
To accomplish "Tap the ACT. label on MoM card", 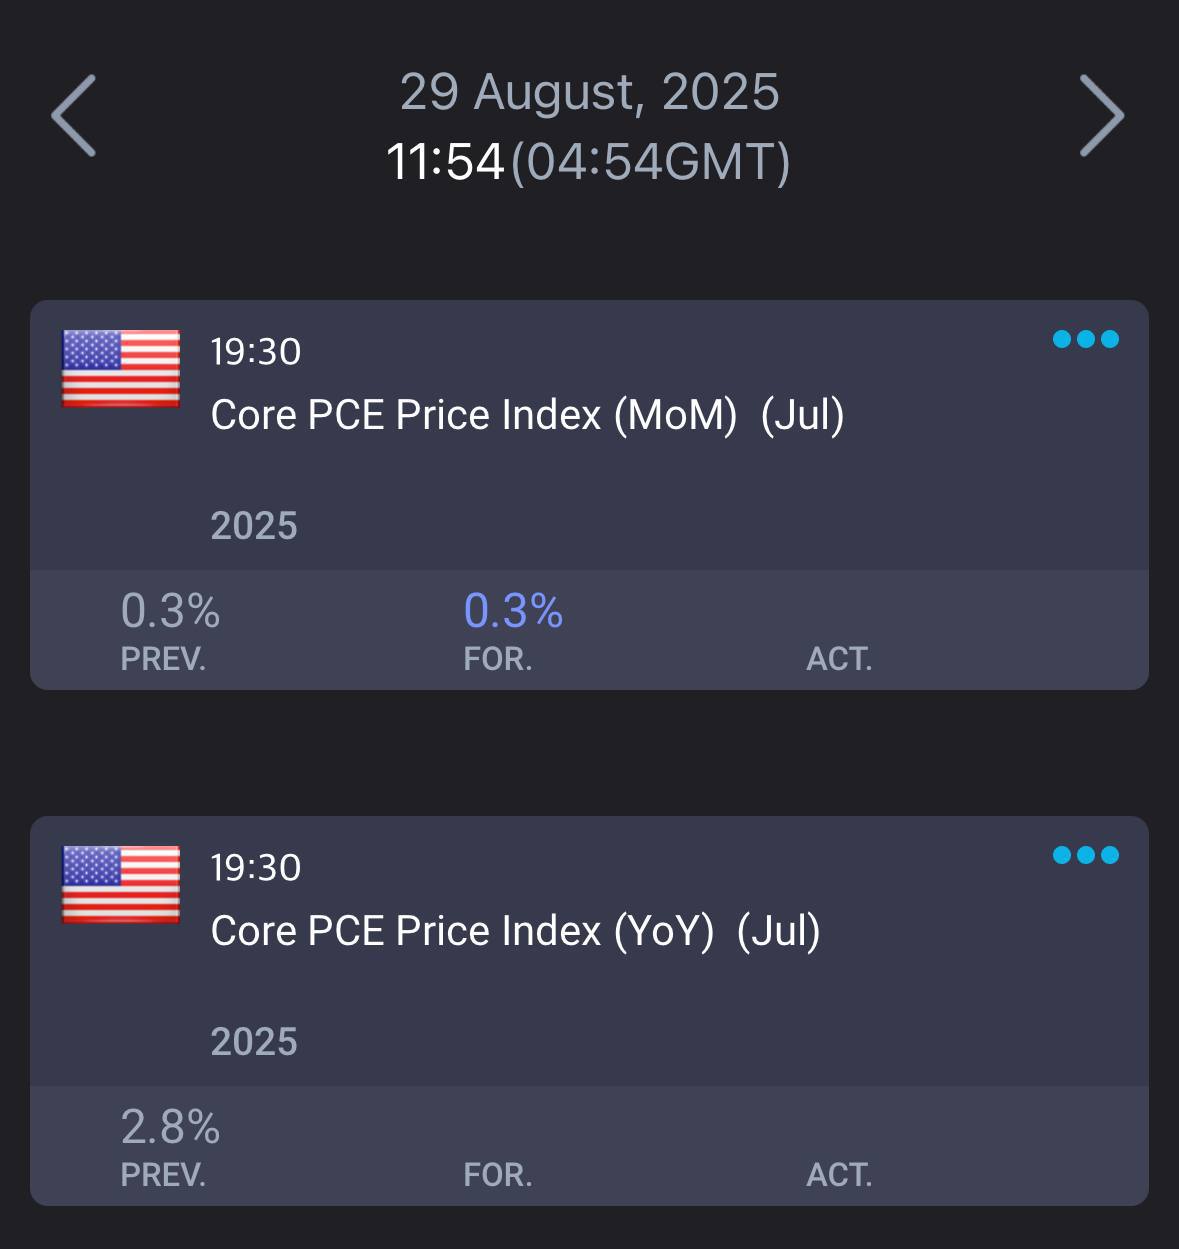I will 840,659.
